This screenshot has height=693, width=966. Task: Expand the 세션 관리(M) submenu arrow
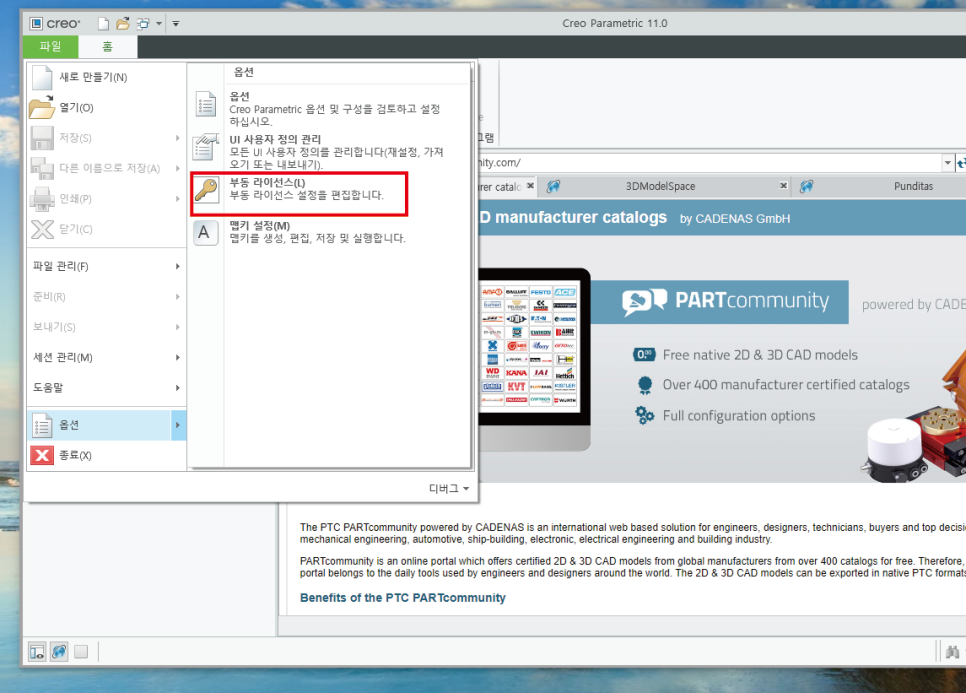pos(177,357)
